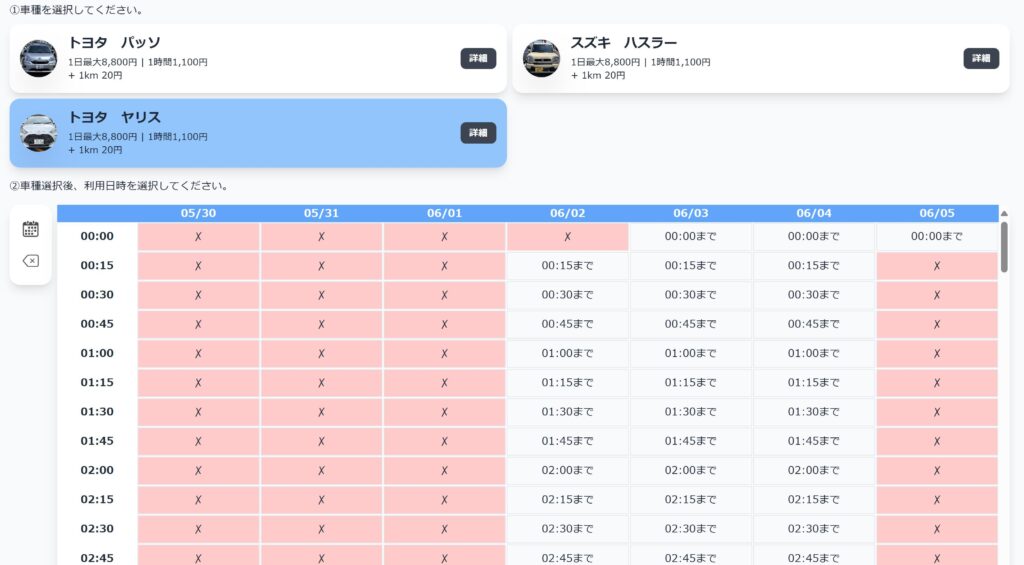Click the 06/02 date column header
The height and width of the screenshot is (565, 1024).
coord(568,214)
